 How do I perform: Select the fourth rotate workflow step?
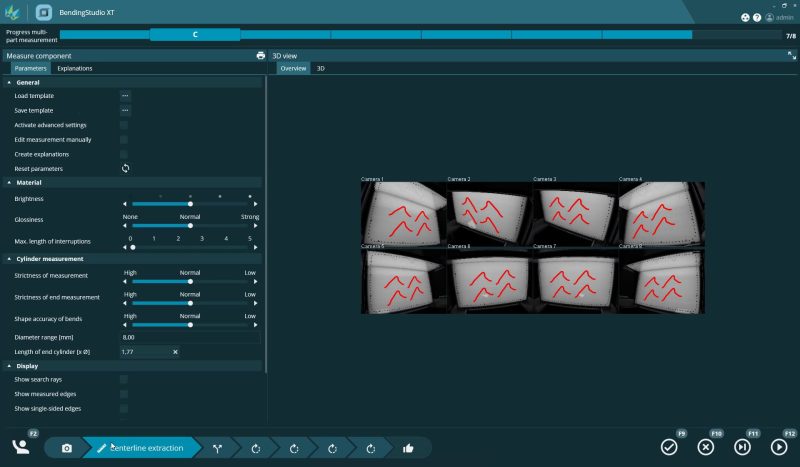point(370,448)
